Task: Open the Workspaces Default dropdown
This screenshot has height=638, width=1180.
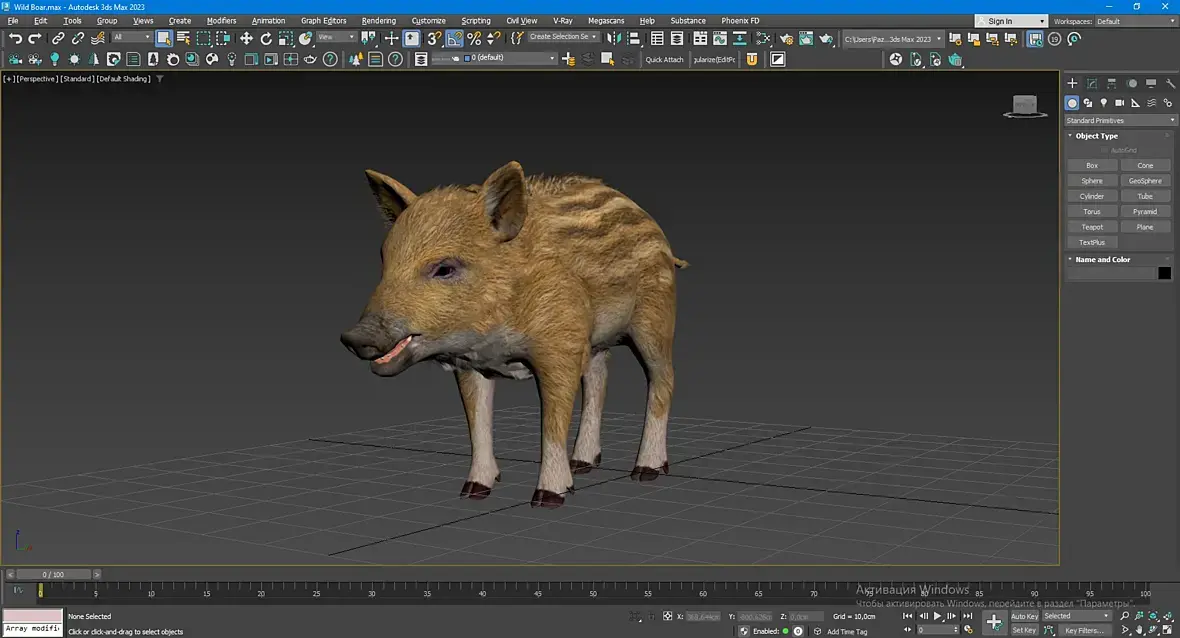Action: (1135, 21)
